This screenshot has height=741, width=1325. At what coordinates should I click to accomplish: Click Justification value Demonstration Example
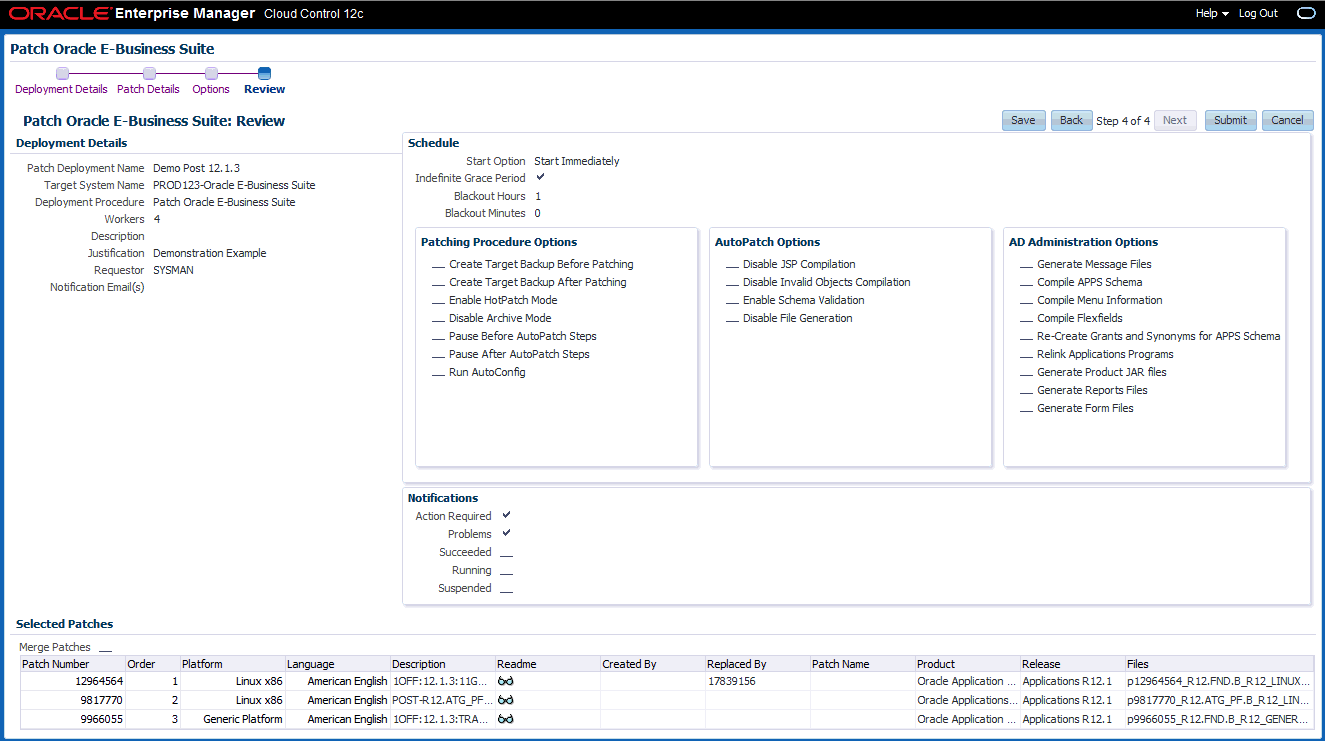tap(210, 253)
